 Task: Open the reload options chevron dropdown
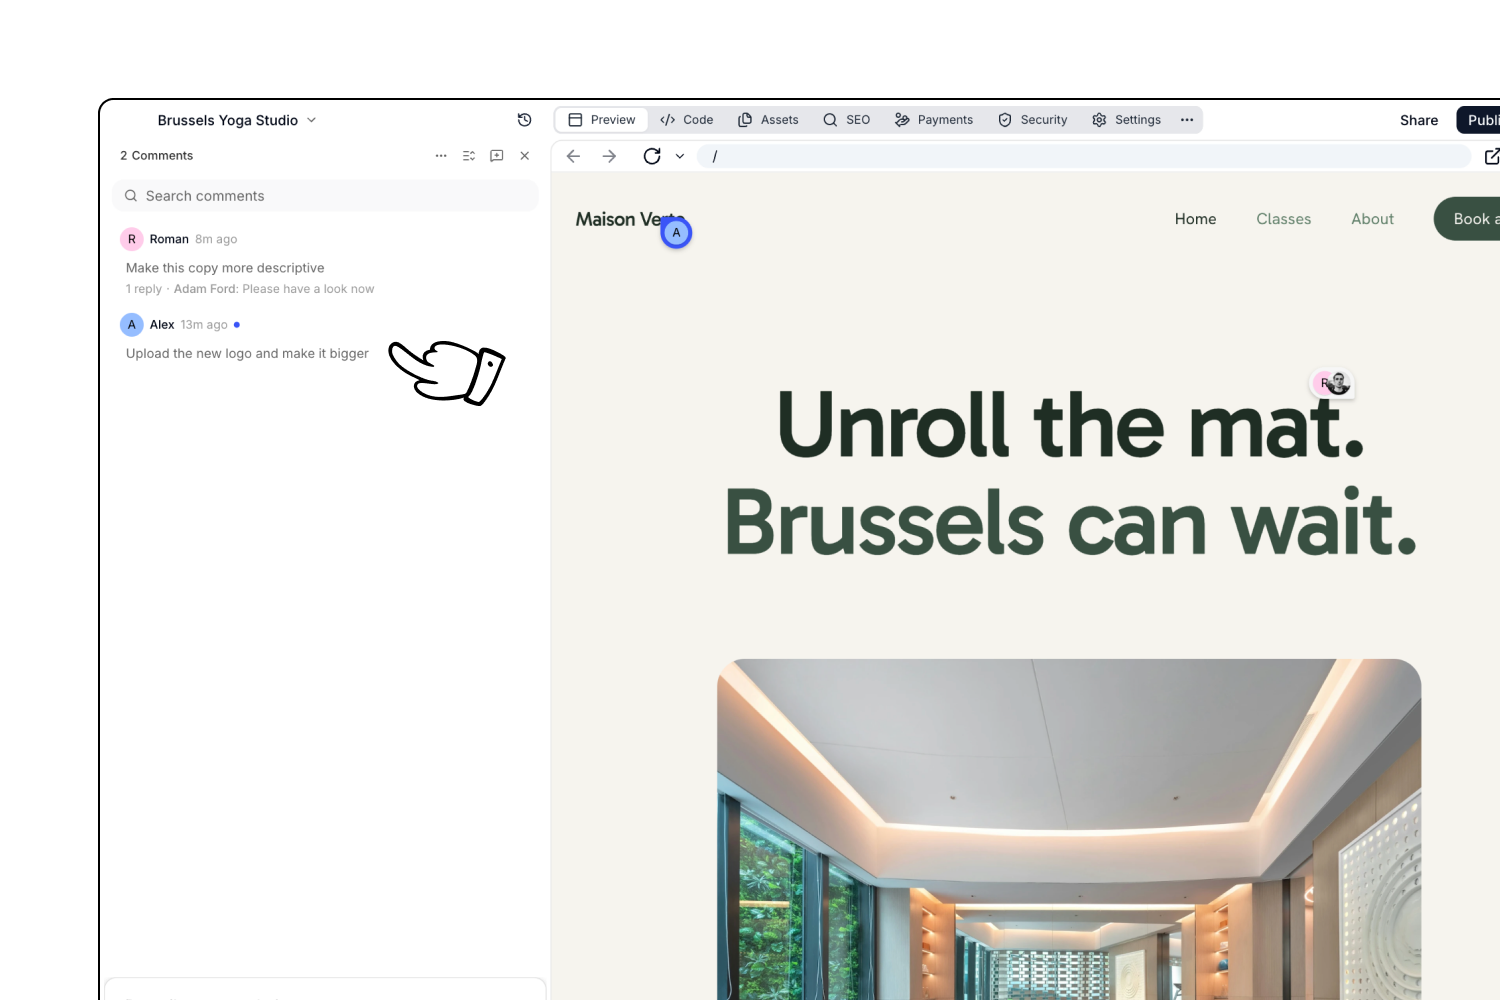click(680, 156)
